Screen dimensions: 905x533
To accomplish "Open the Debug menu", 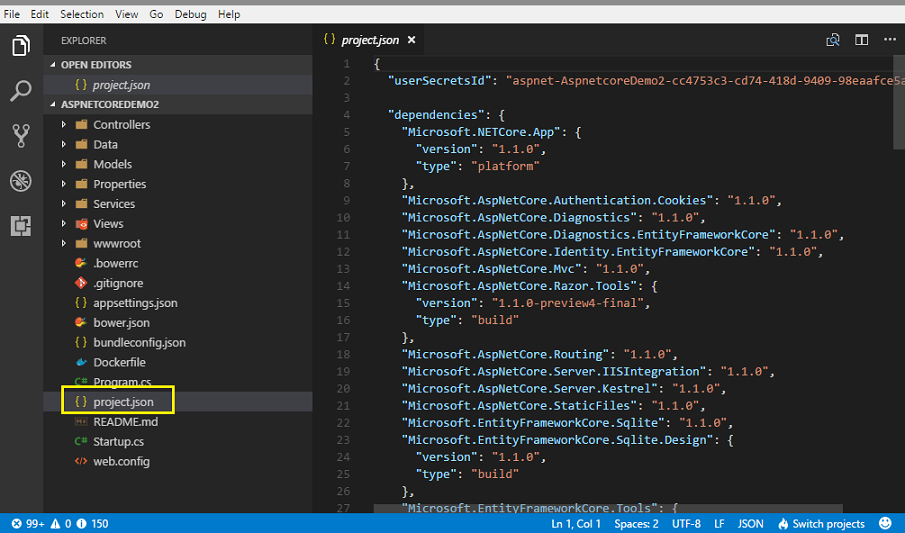I will (x=190, y=14).
